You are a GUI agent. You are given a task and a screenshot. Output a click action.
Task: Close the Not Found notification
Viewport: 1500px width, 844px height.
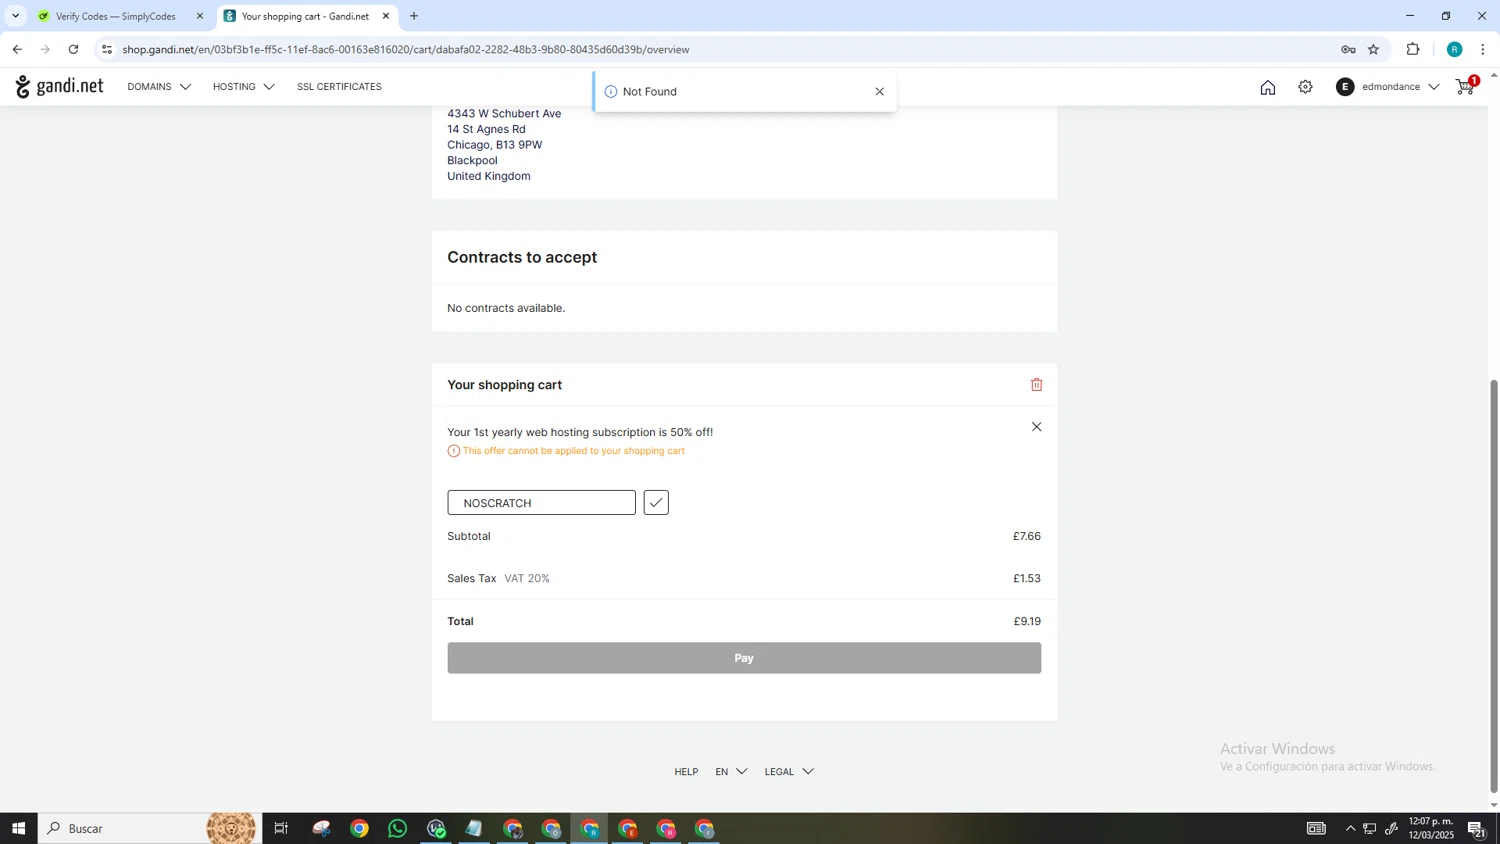click(879, 92)
